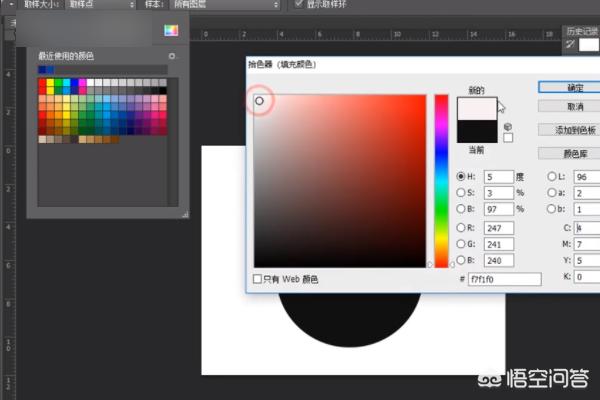The height and width of the screenshot is (400, 600).
Task: Pick the yellow swatch in first palette row
Action: coord(50,82)
